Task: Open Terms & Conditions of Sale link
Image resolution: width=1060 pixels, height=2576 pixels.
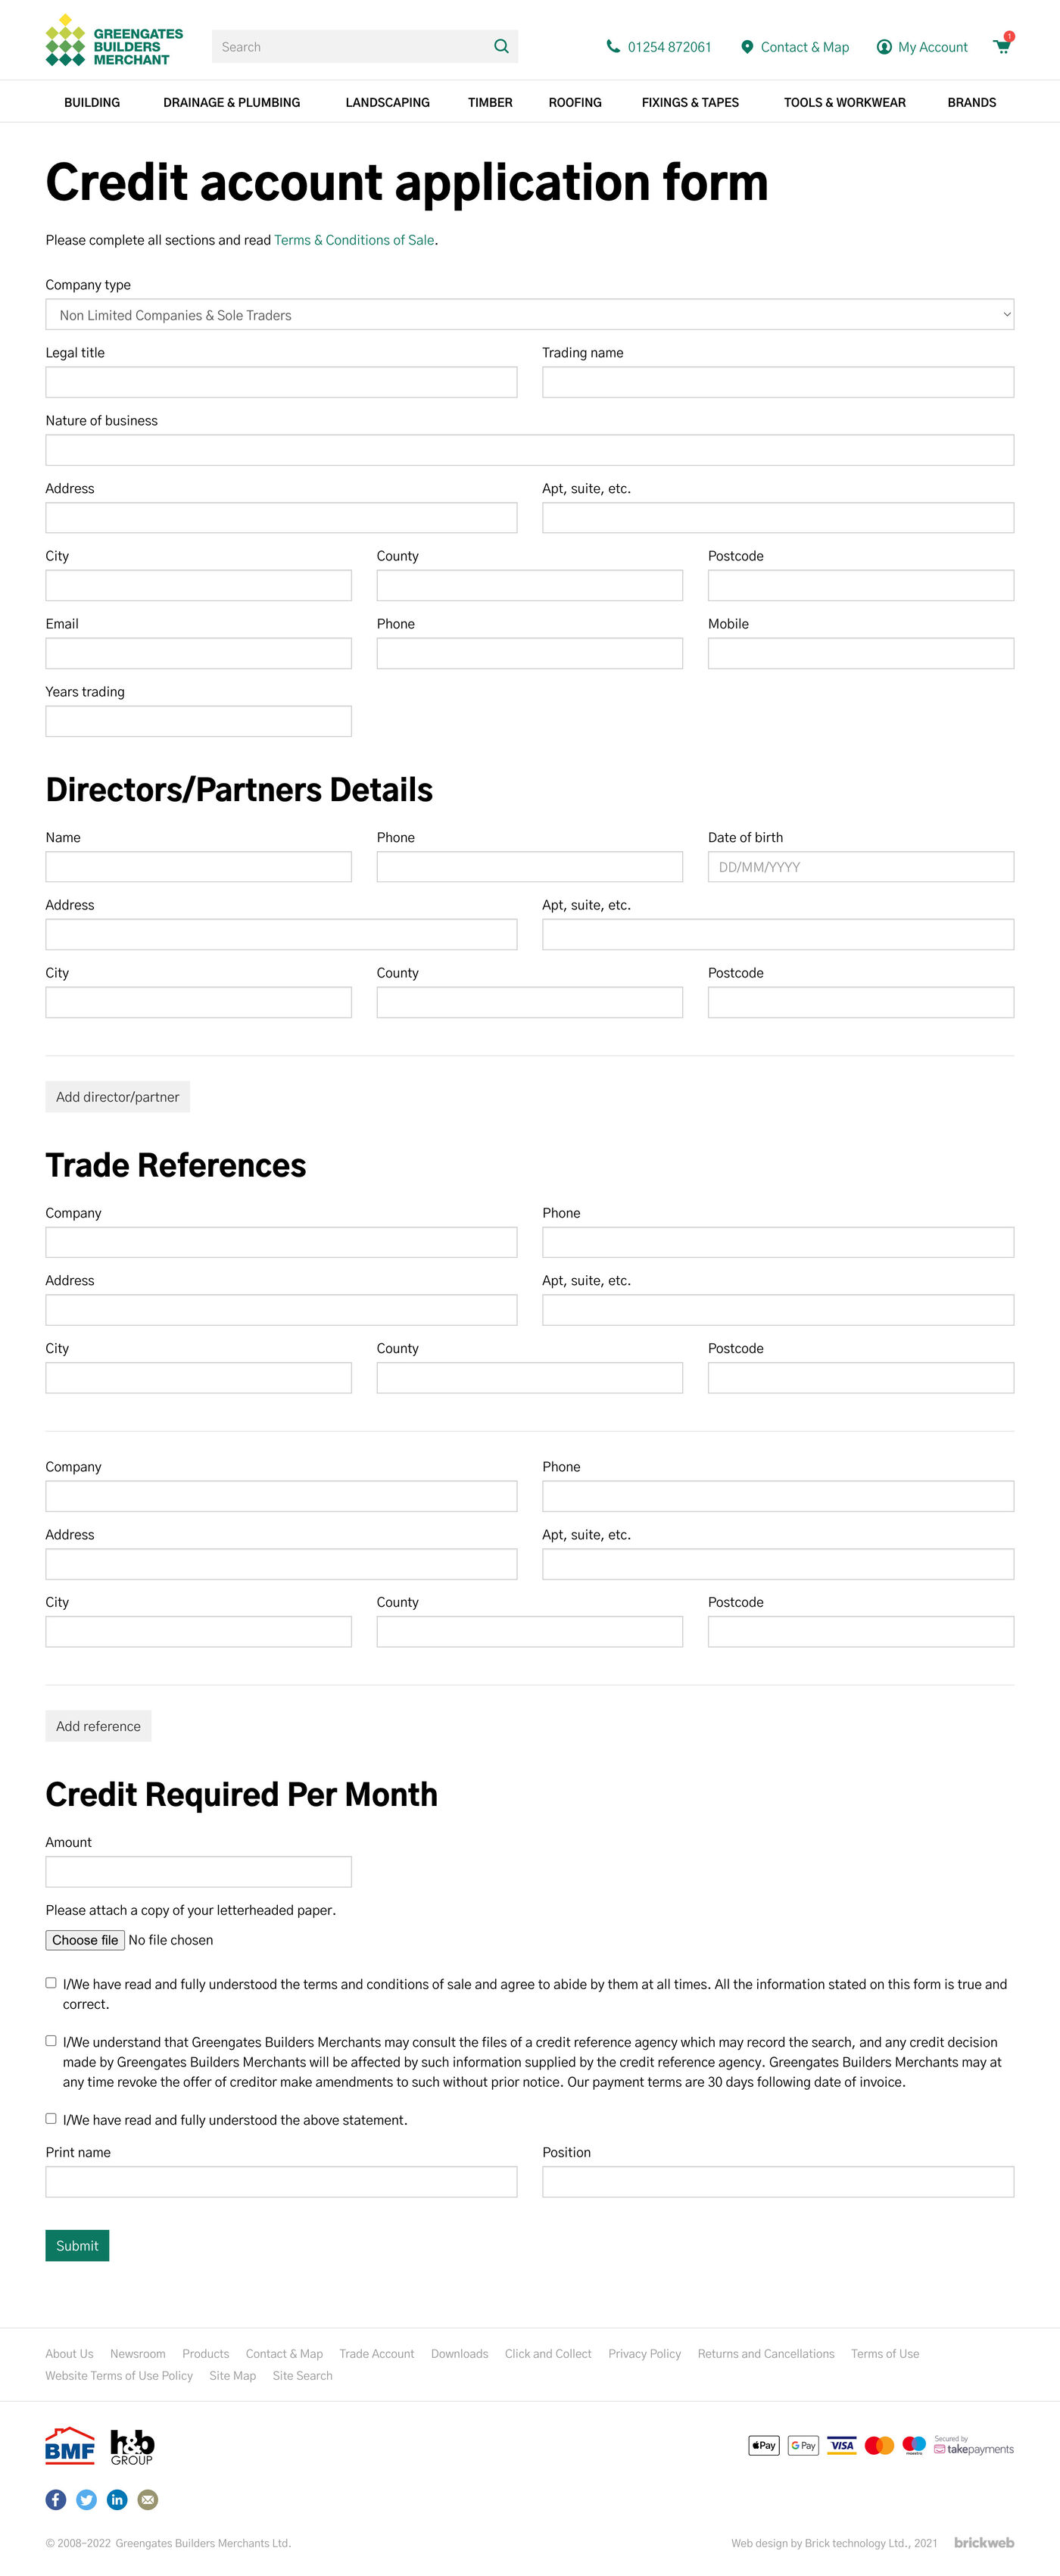Action: [x=354, y=240]
